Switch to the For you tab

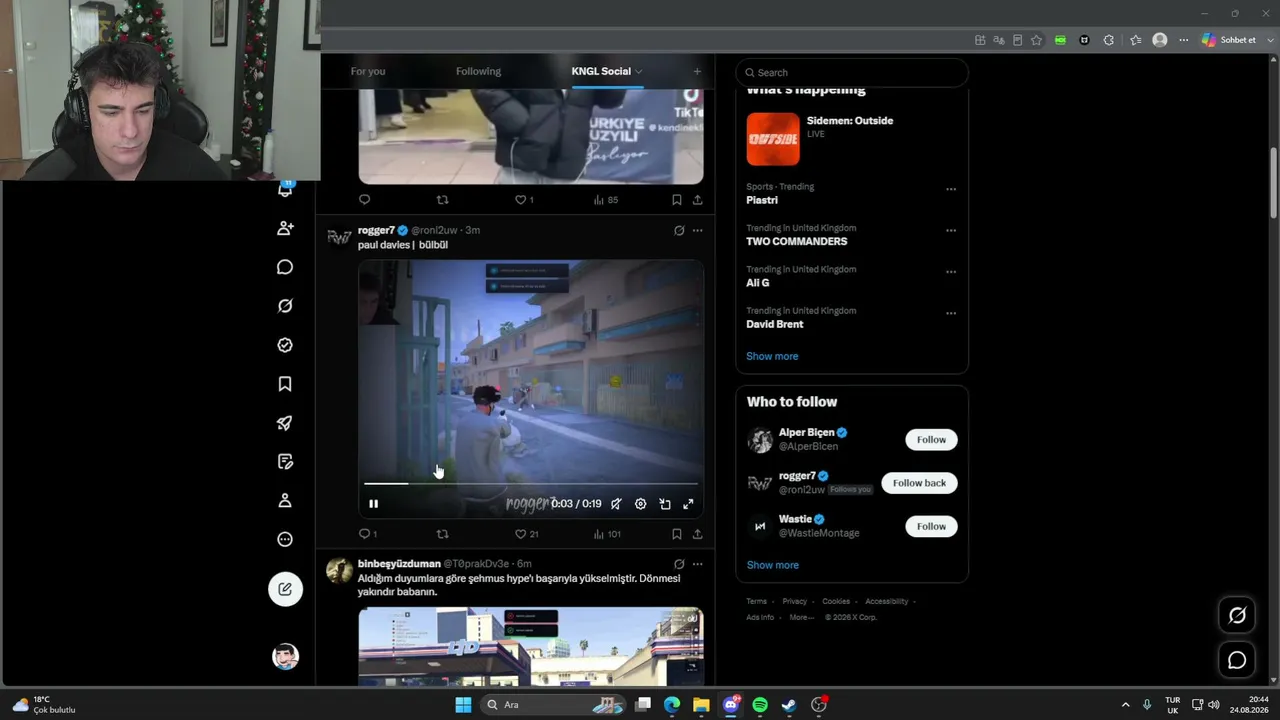[368, 71]
